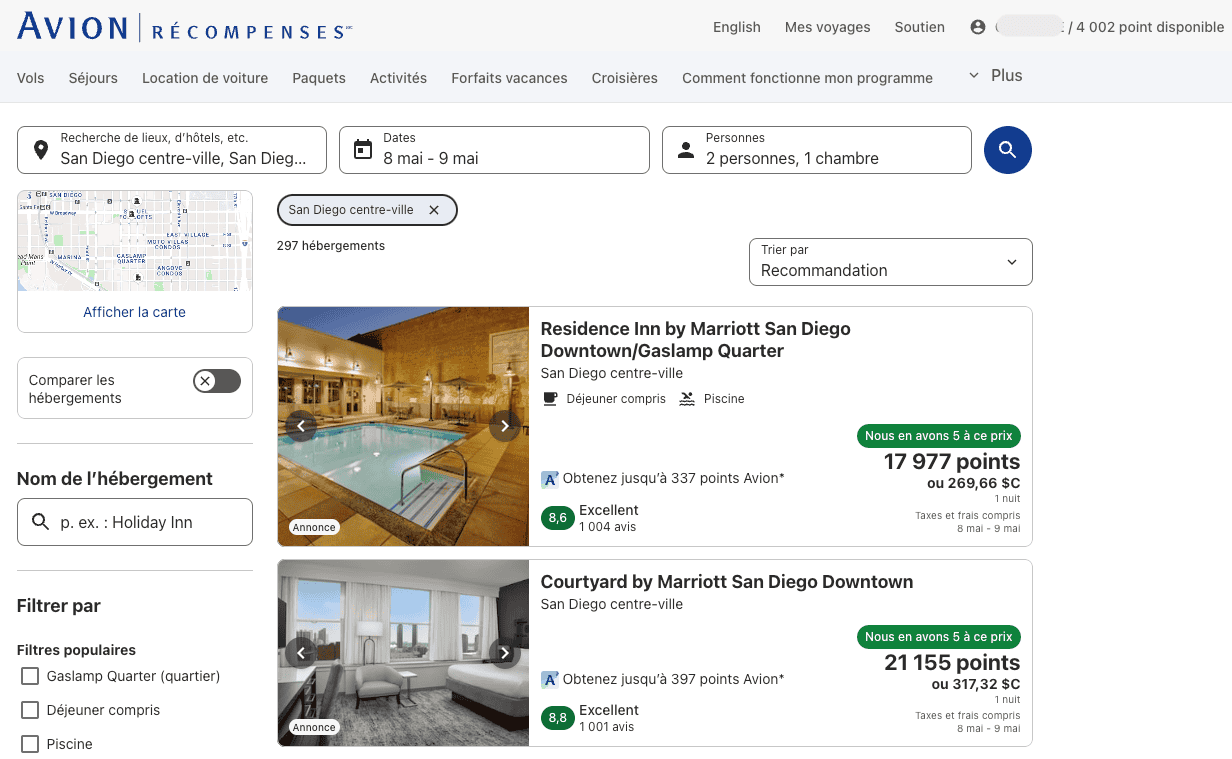This screenshot has width=1232, height=759.
Task: Open the Paquets menu item
Action: (x=319, y=78)
